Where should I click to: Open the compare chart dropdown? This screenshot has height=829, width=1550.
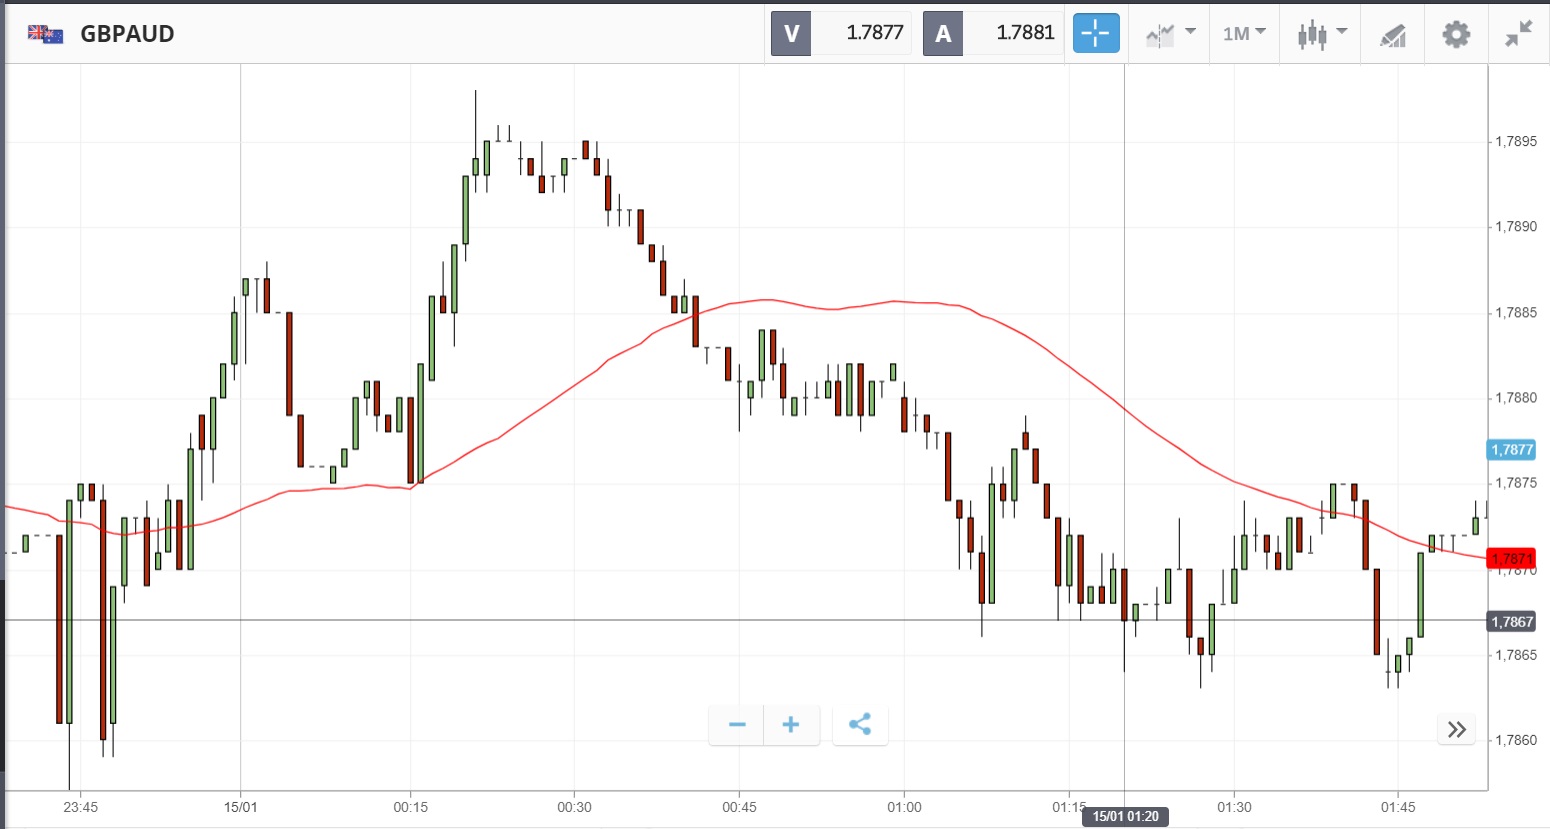pos(1170,34)
